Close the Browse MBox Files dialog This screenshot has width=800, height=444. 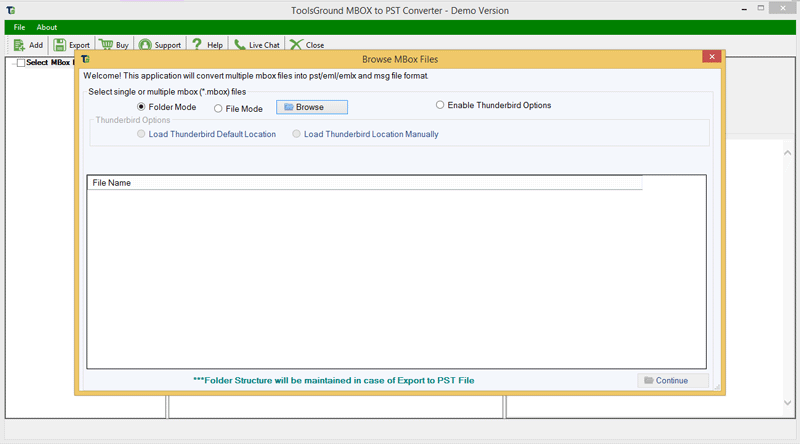[711, 58]
